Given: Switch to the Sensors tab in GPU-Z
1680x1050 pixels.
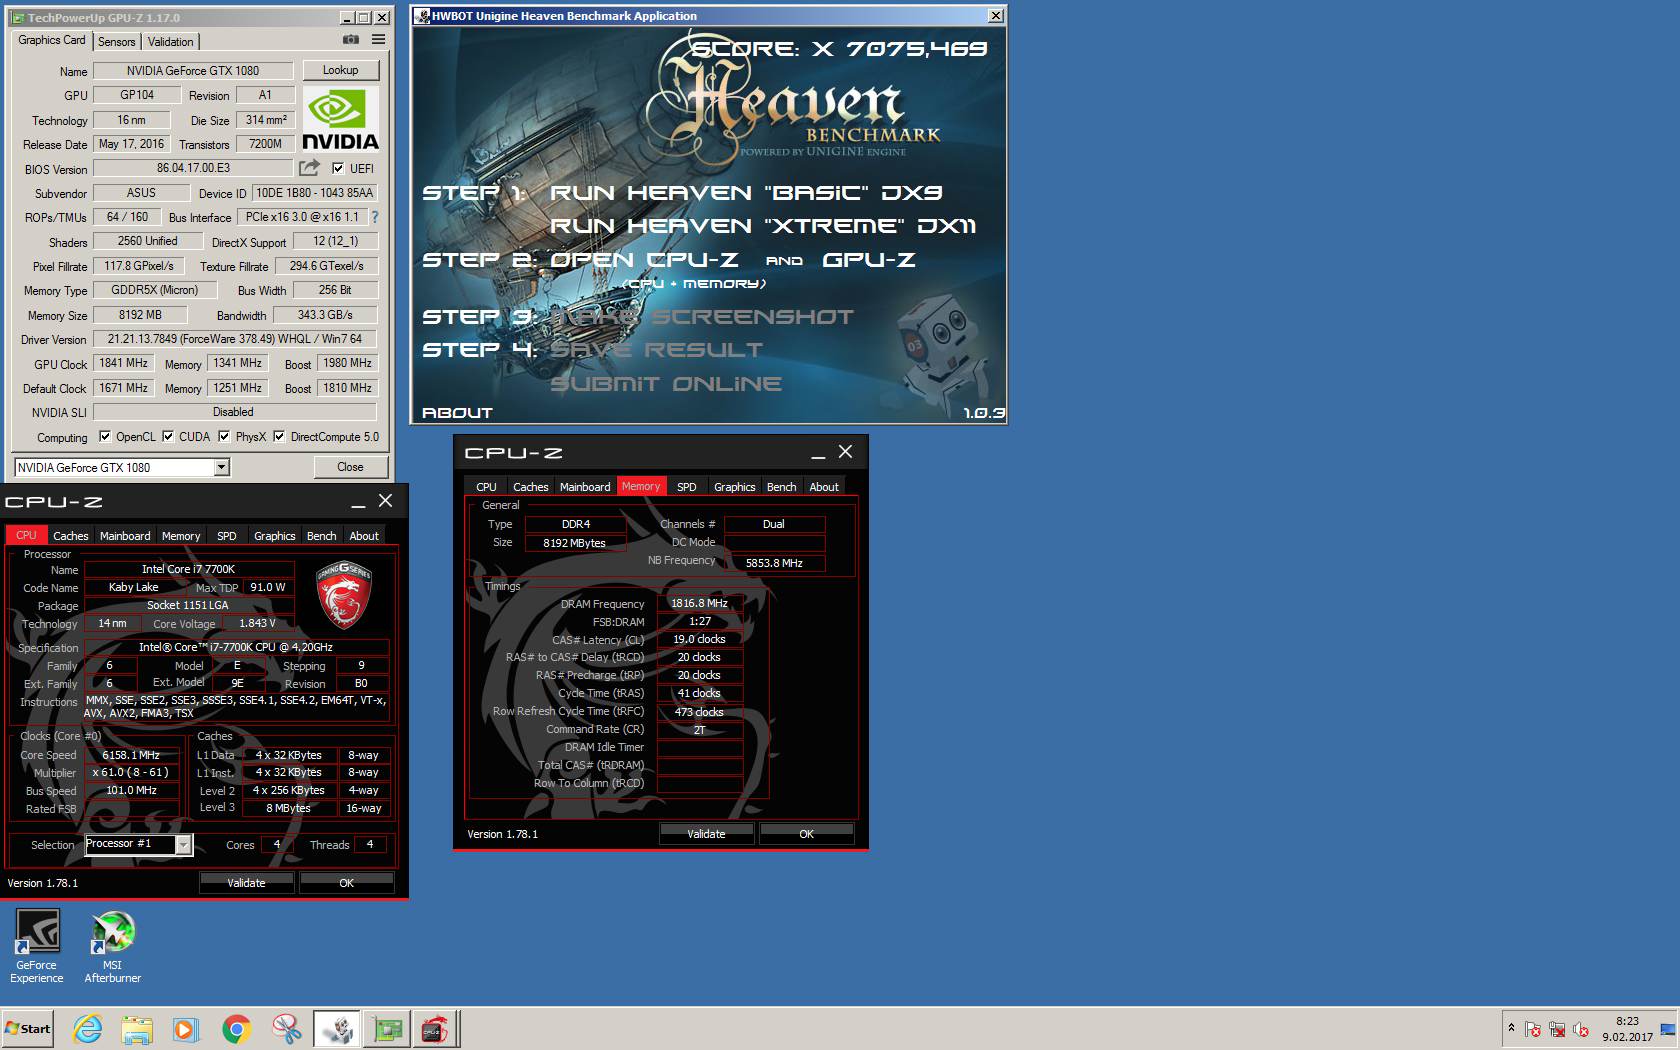Looking at the screenshot, I should pyautogui.click(x=116, y=41).
